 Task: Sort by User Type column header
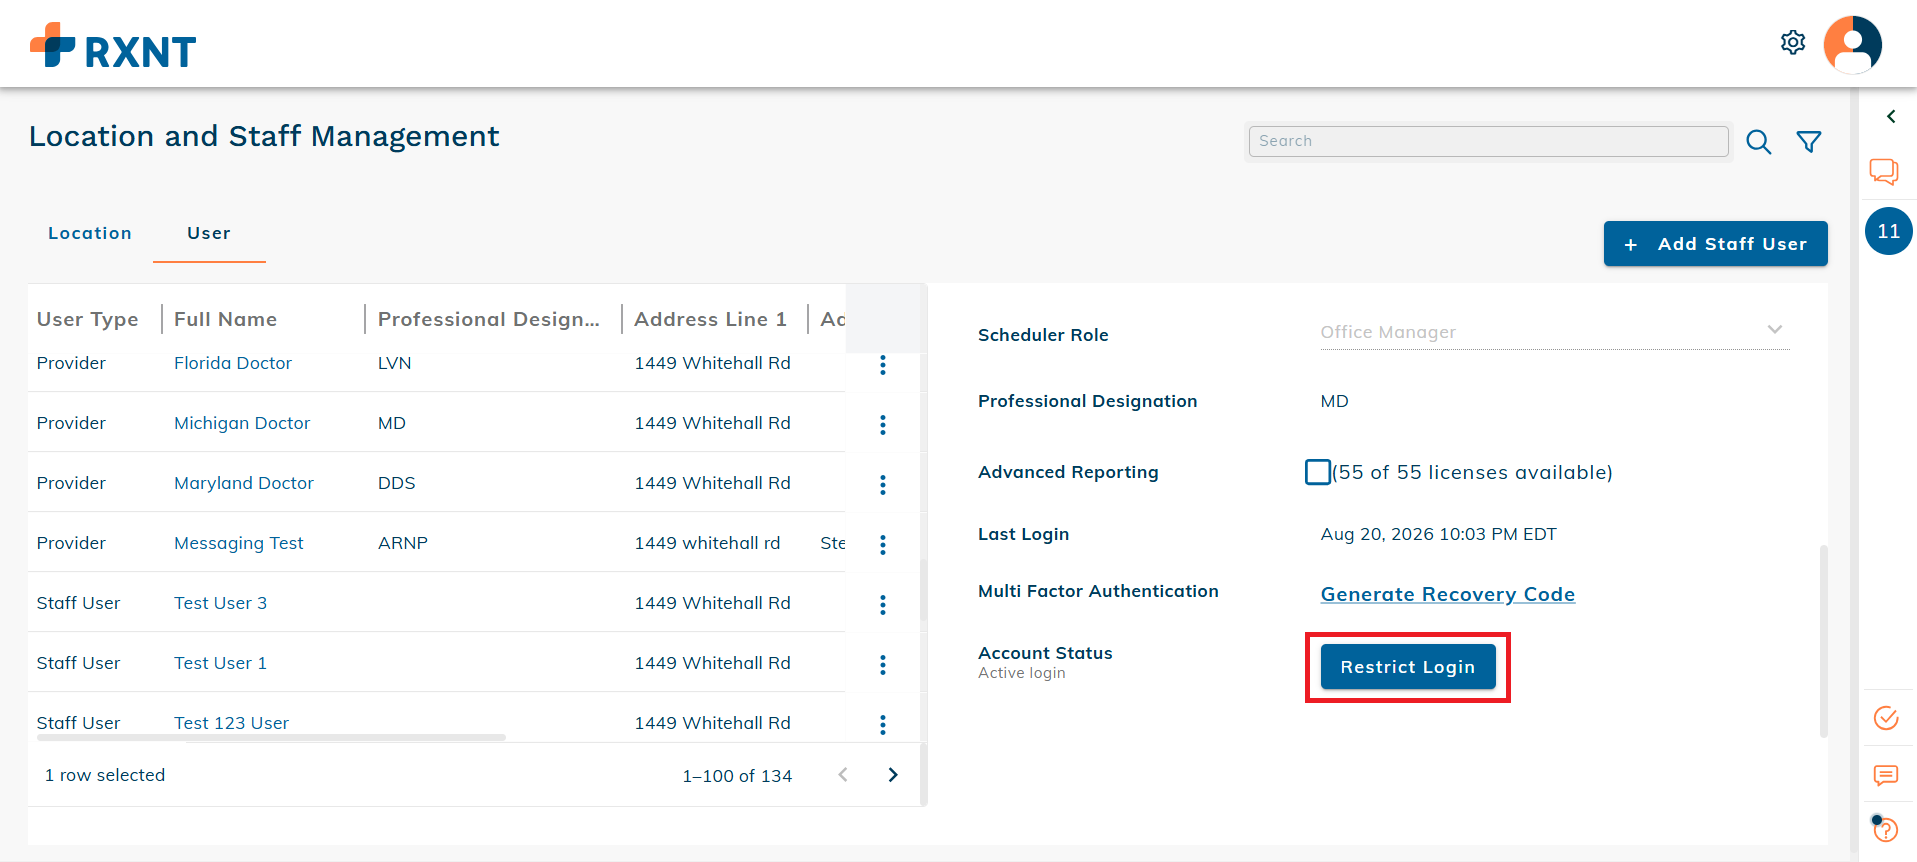click(x=88, y=319)
